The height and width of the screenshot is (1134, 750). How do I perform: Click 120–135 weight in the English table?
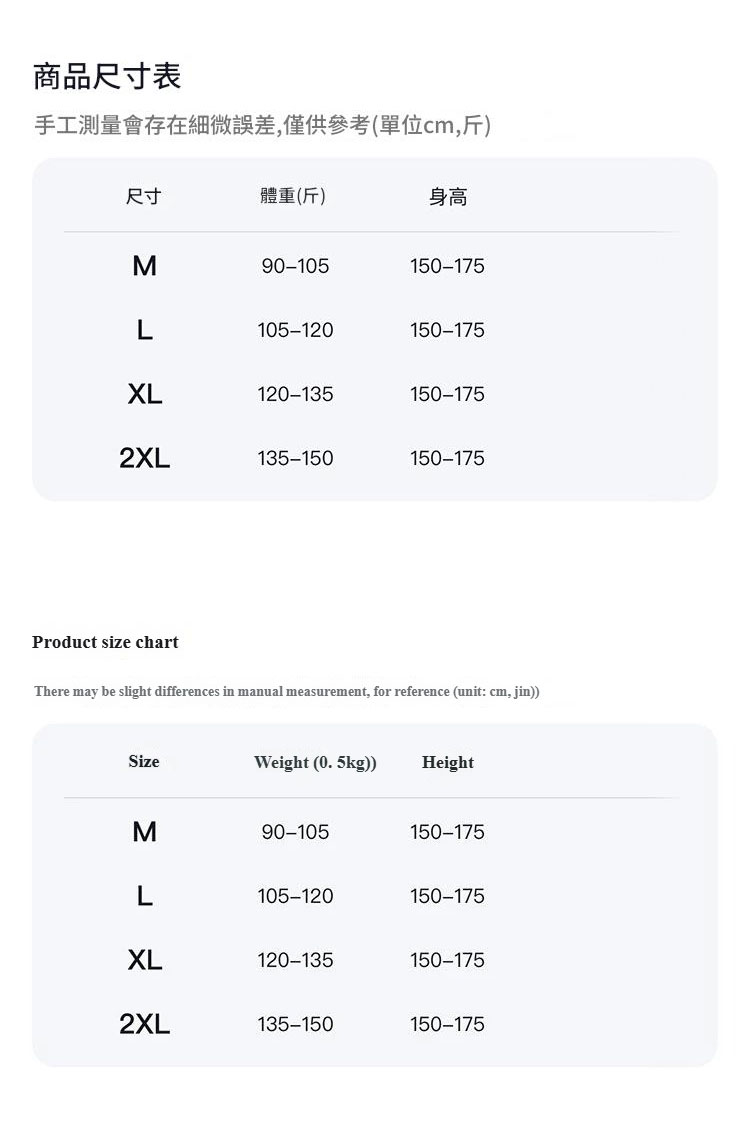tap(295, 960)
